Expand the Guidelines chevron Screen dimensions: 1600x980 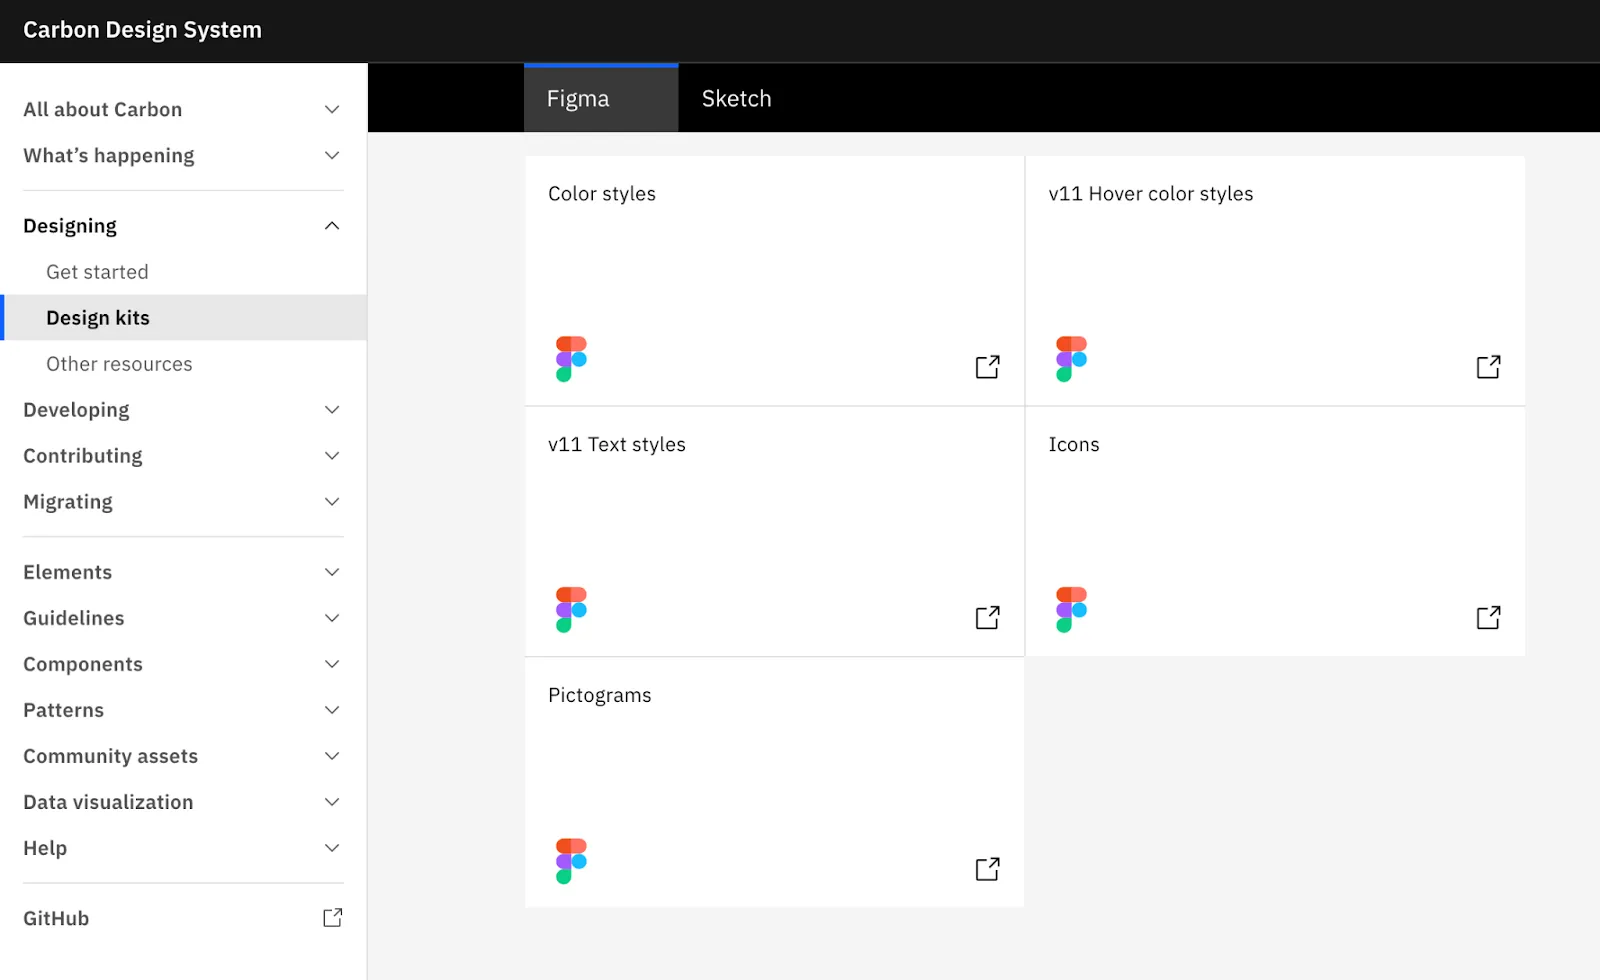click(x=332, y=618)
